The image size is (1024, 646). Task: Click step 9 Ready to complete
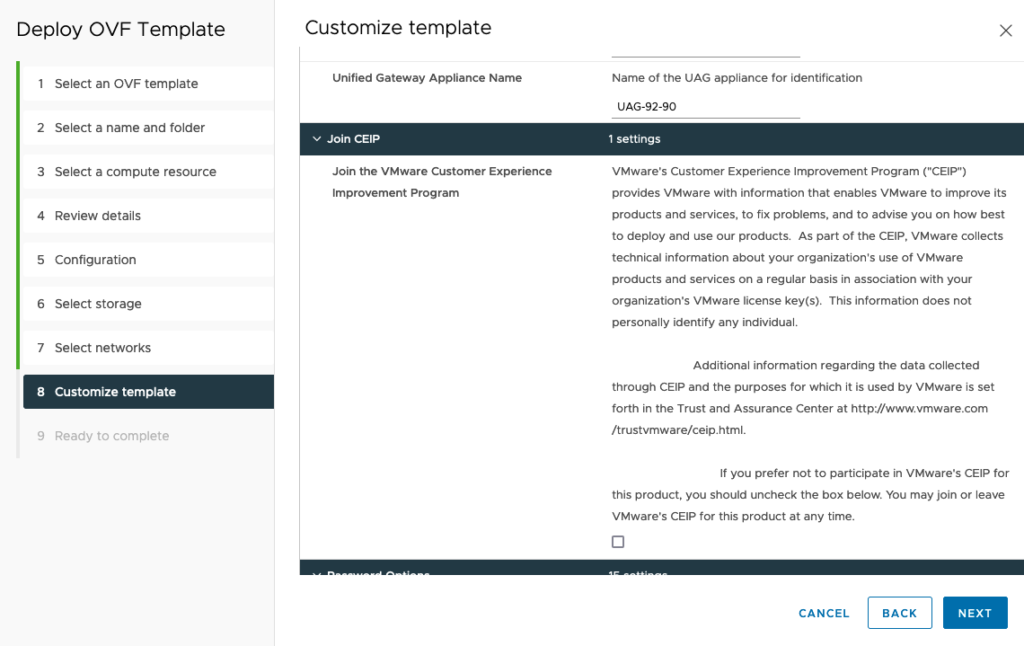pyautogui.click(x=111, y=436)
